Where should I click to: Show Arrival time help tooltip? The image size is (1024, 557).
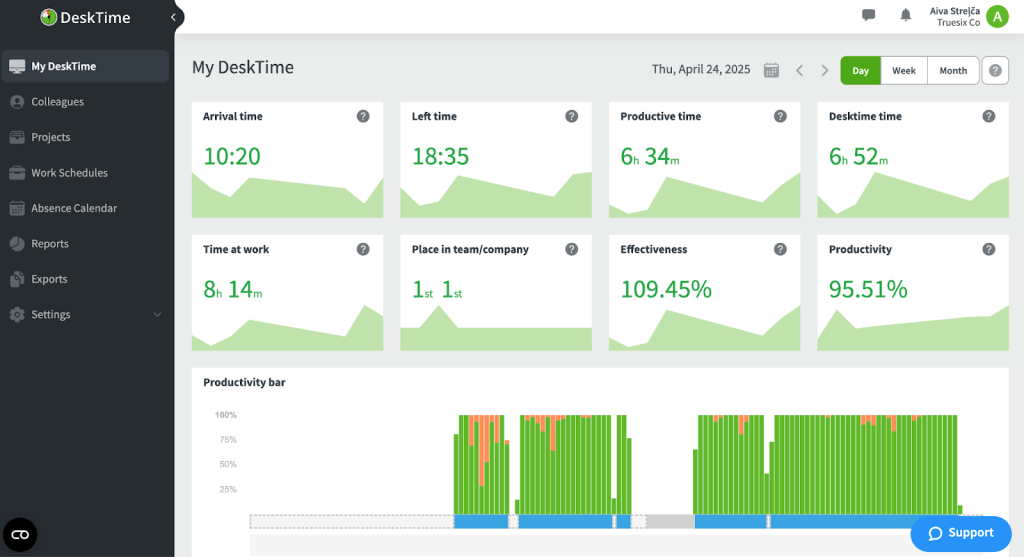click(363, 116)
